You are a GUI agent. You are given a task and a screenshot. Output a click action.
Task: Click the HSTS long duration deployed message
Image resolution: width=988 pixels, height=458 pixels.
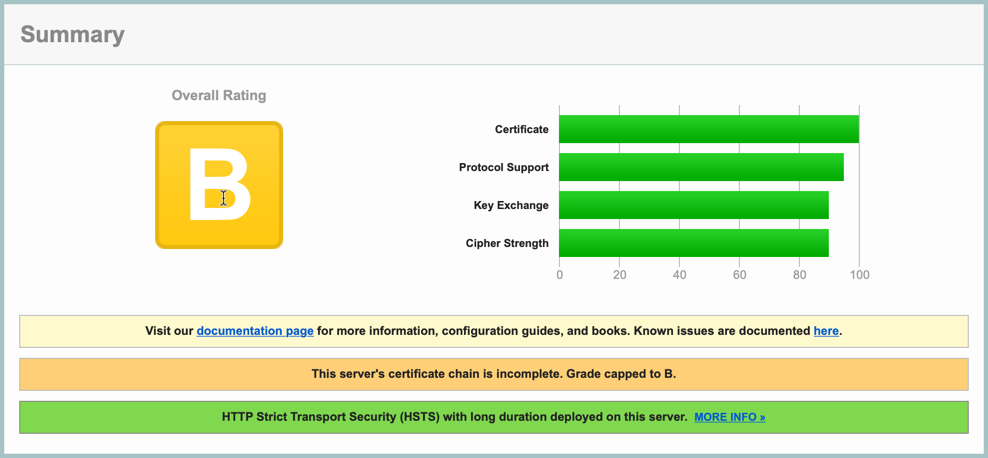click(454, 417)
